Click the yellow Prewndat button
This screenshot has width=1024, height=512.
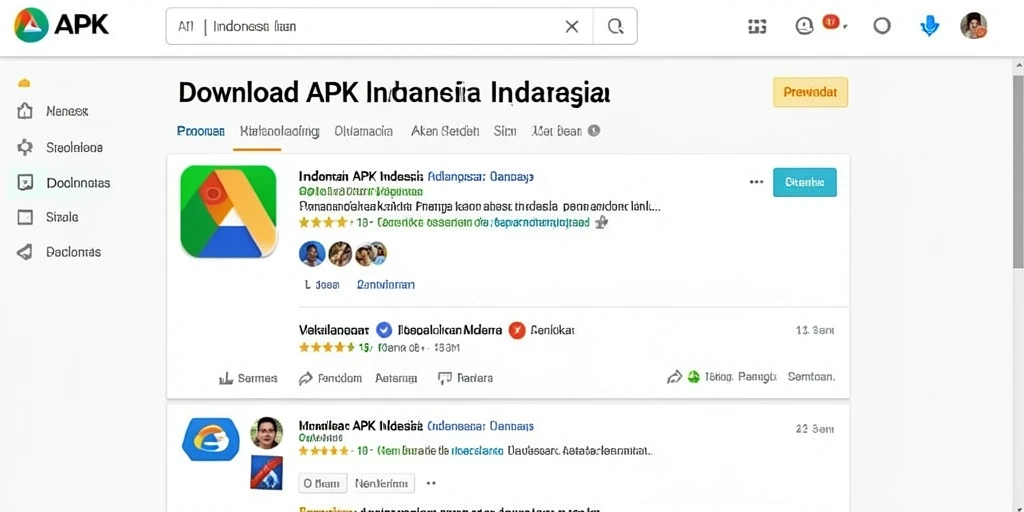point(810,92)
